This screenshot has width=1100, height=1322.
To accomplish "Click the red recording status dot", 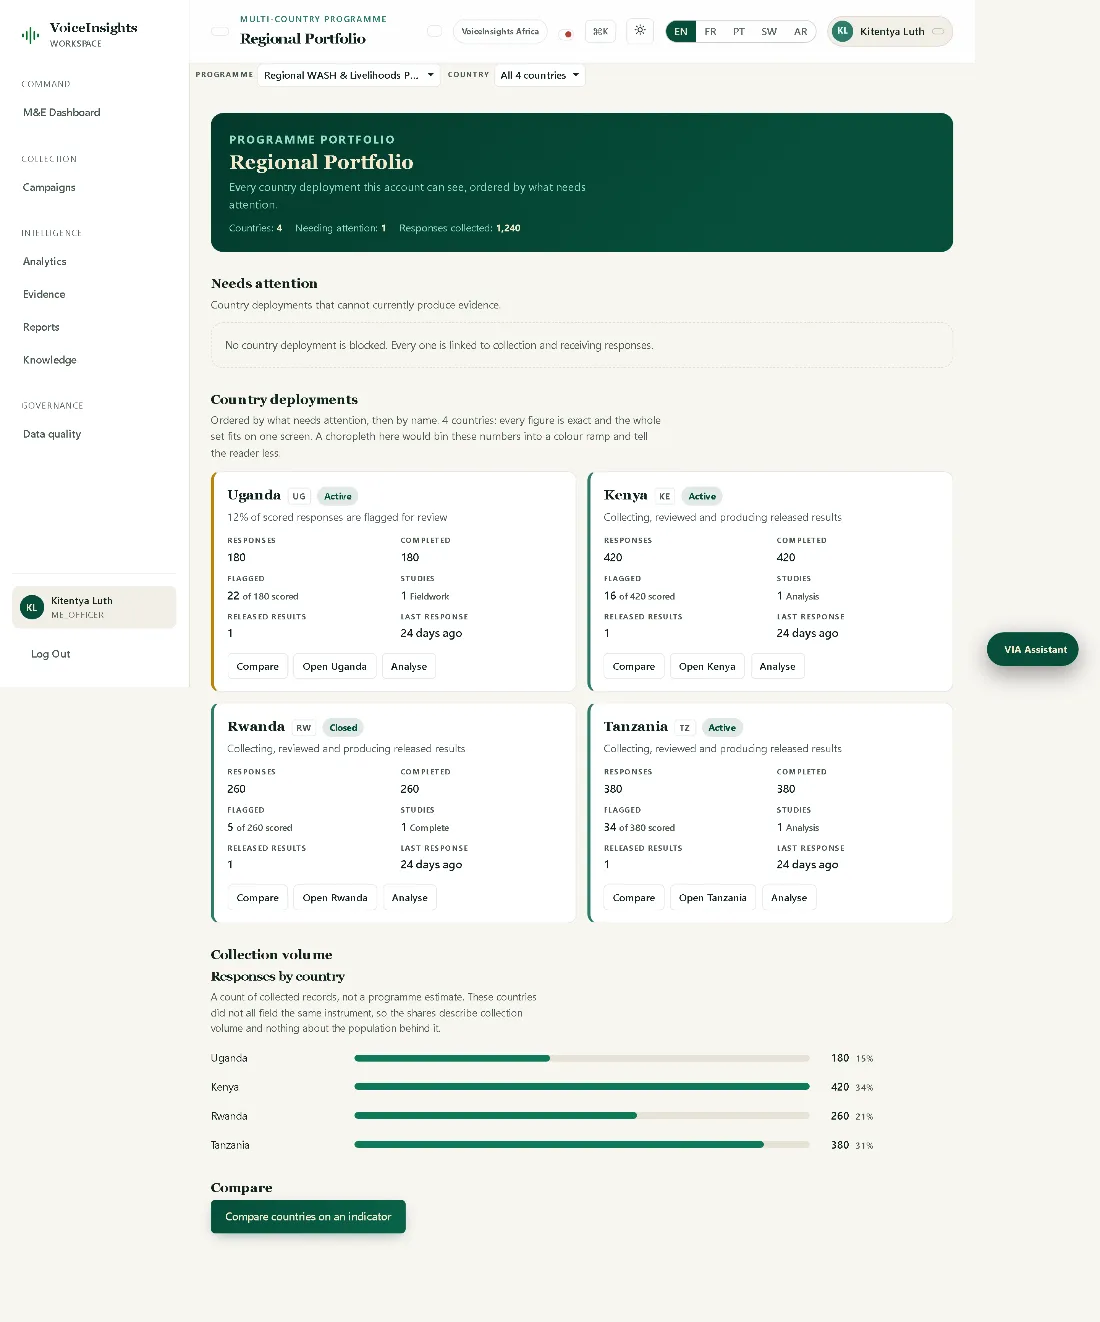I will click(x=568, y=34).
